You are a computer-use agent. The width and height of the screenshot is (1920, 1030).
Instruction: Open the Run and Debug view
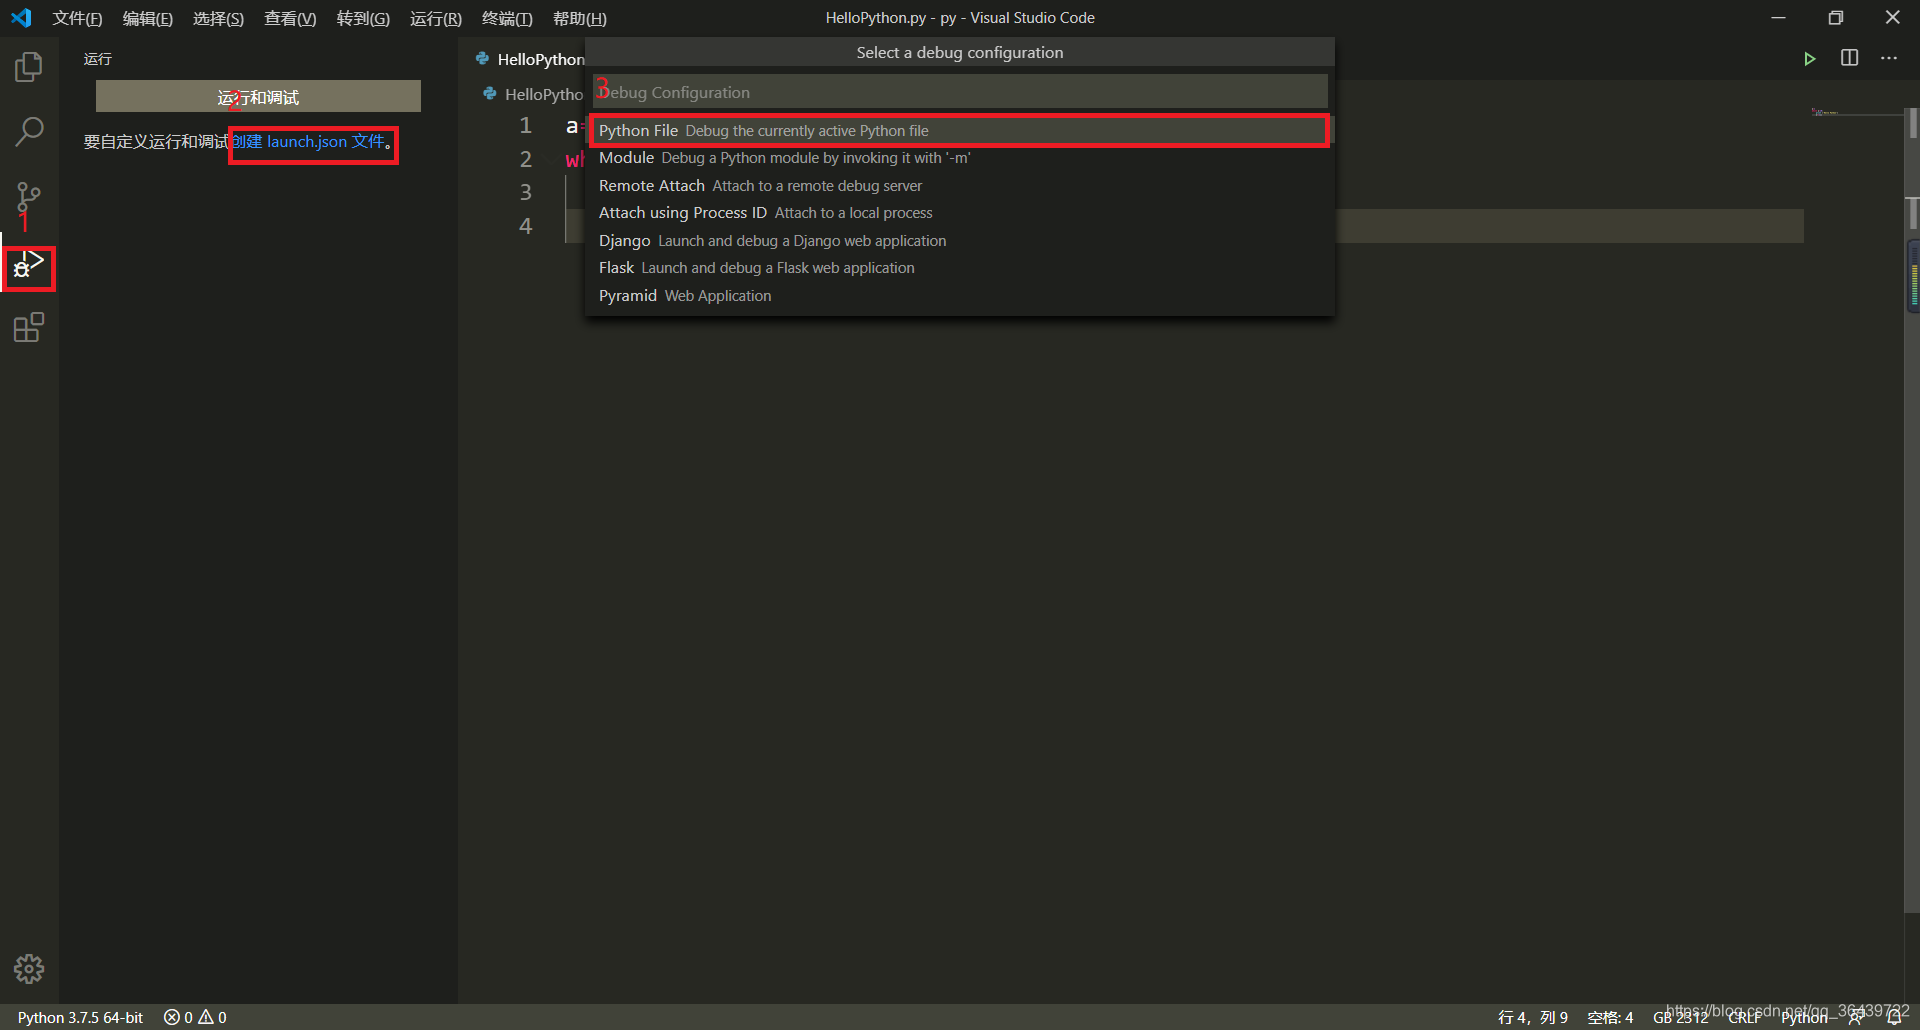(x=28, y=266)
